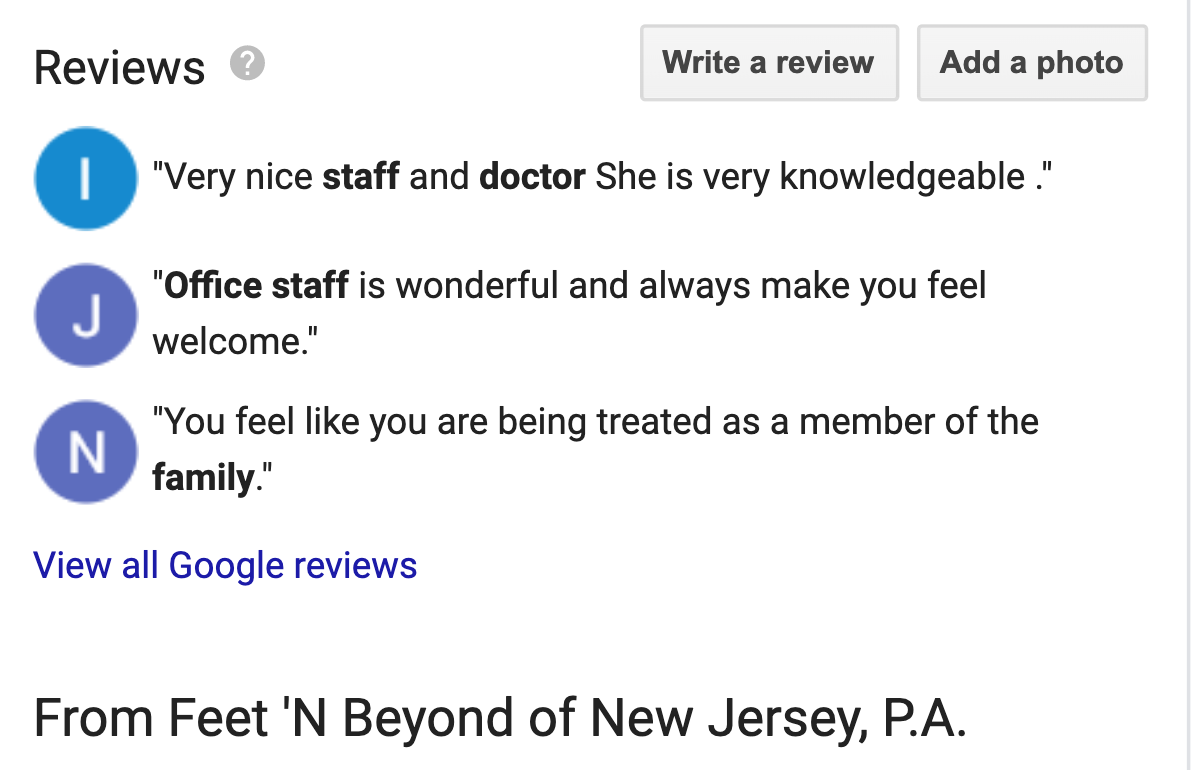The height and width of the screenshot is (770, 1196).
Task: Click the purple "N" reviewer avatar
Action: tap(85, 451)
